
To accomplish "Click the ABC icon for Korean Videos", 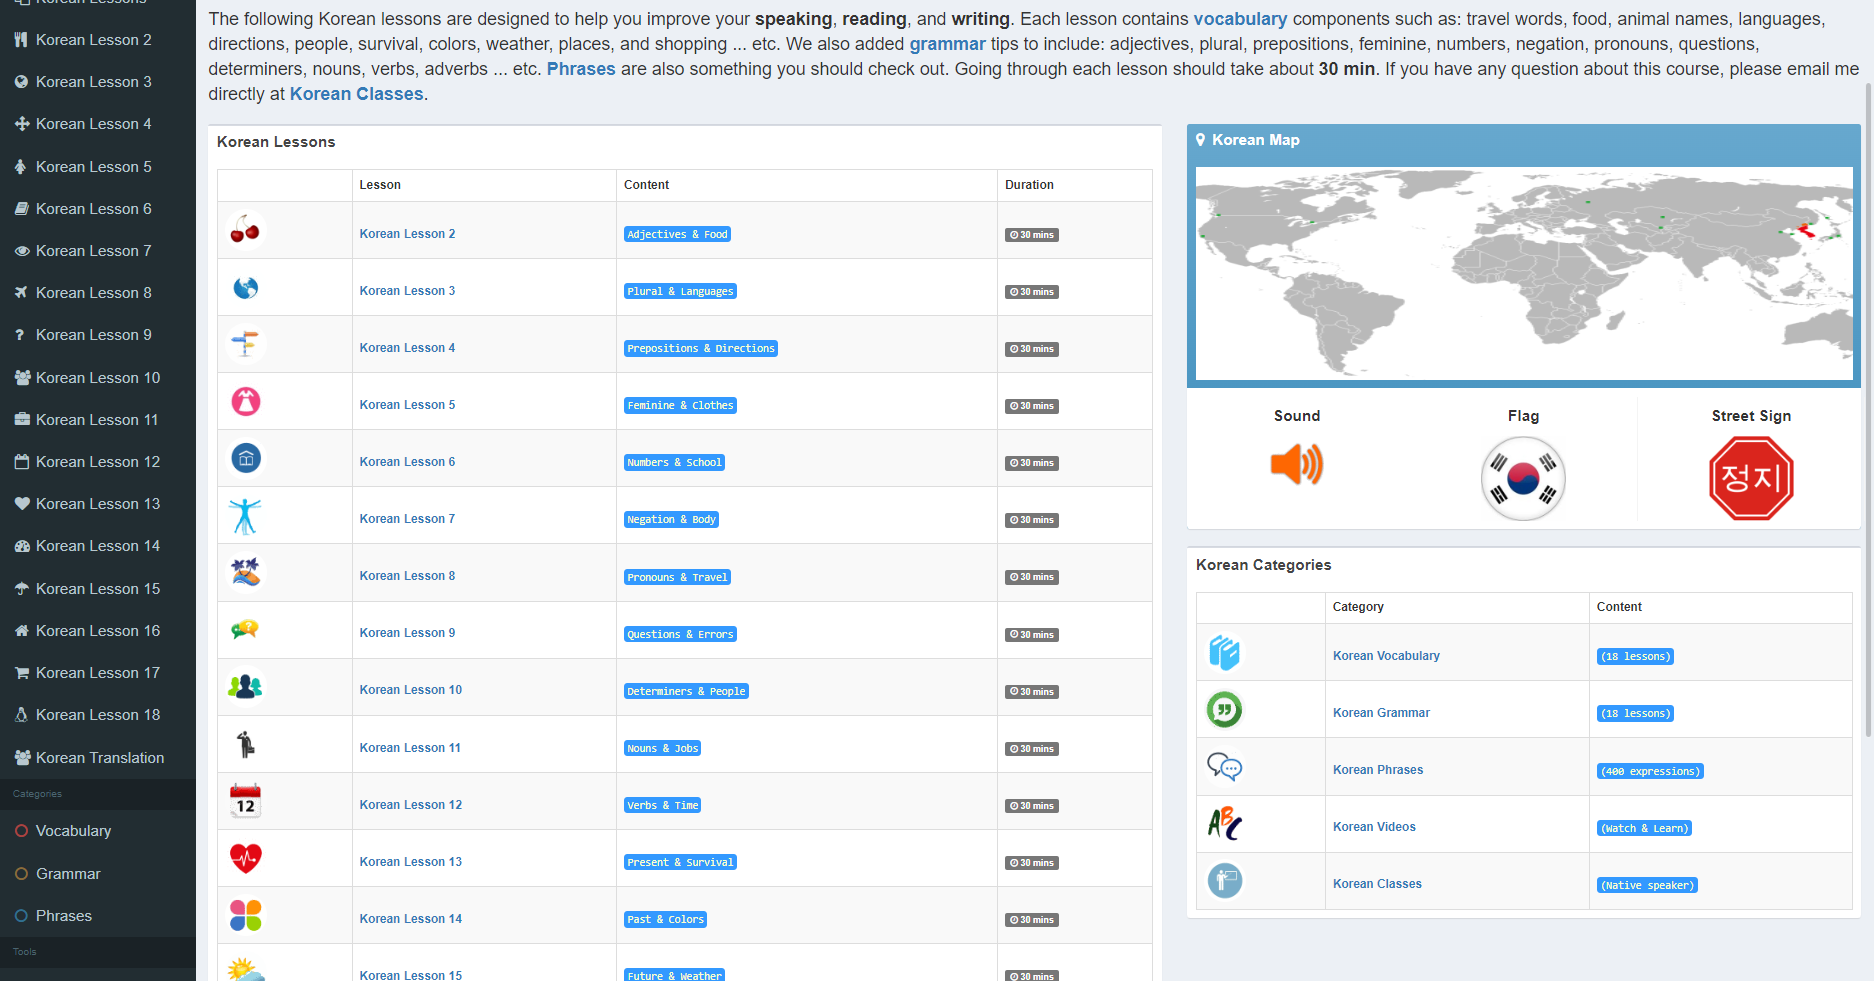I will pos(1224,823).
